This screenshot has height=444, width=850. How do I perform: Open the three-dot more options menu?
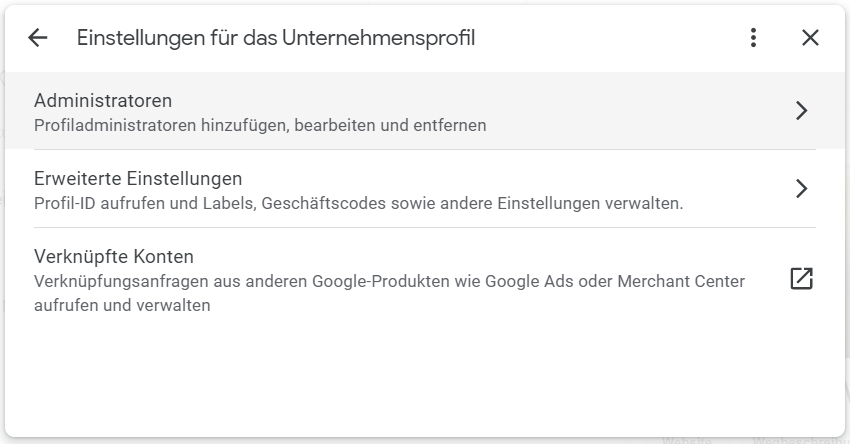(753, 38)
